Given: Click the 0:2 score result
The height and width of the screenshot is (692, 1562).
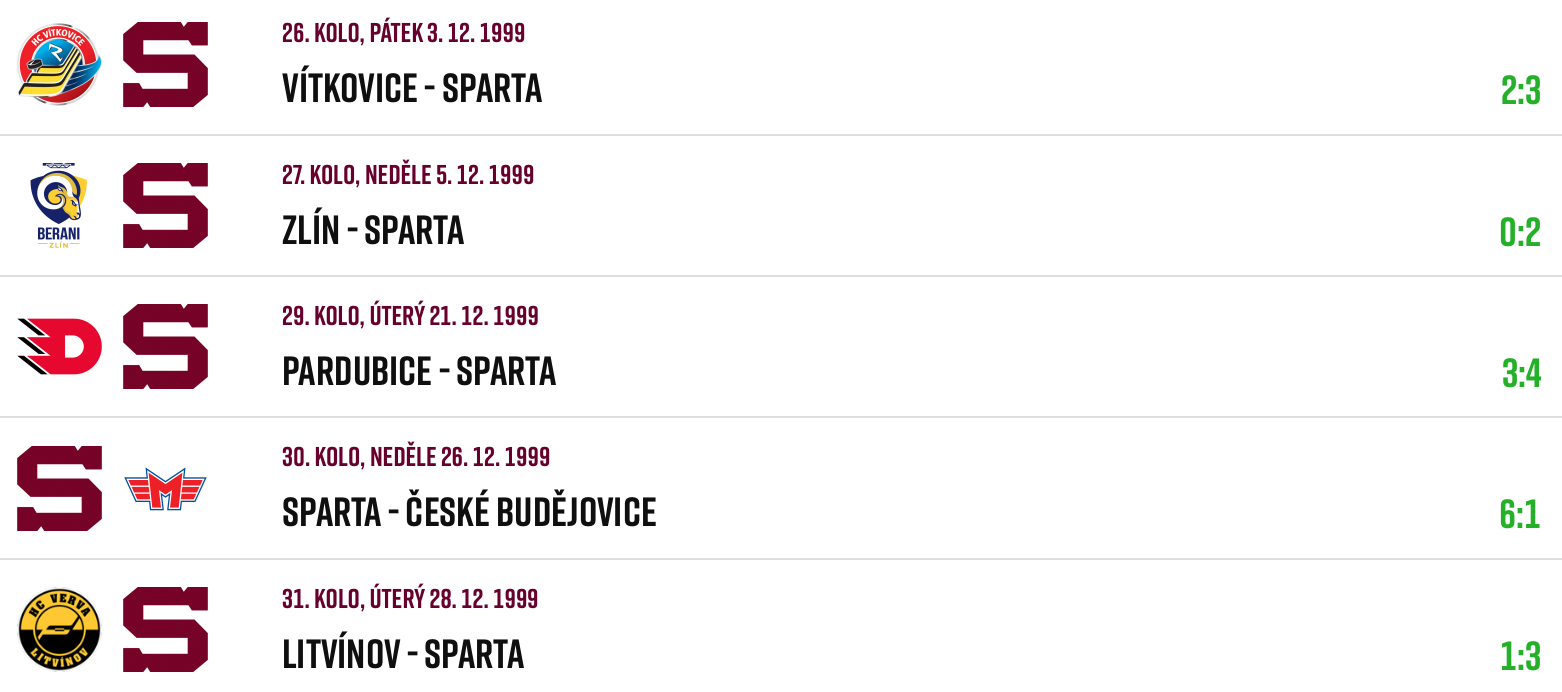Looking at the screenshot, I should [x=1520, y=232].
